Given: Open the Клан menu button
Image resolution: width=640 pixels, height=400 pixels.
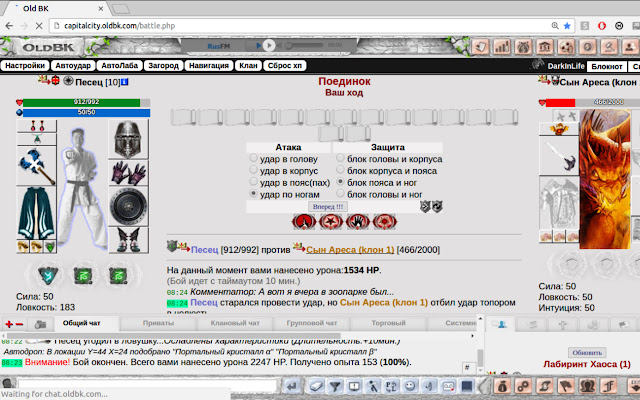Looking at the screenshot, I should [x=248, y=66].
